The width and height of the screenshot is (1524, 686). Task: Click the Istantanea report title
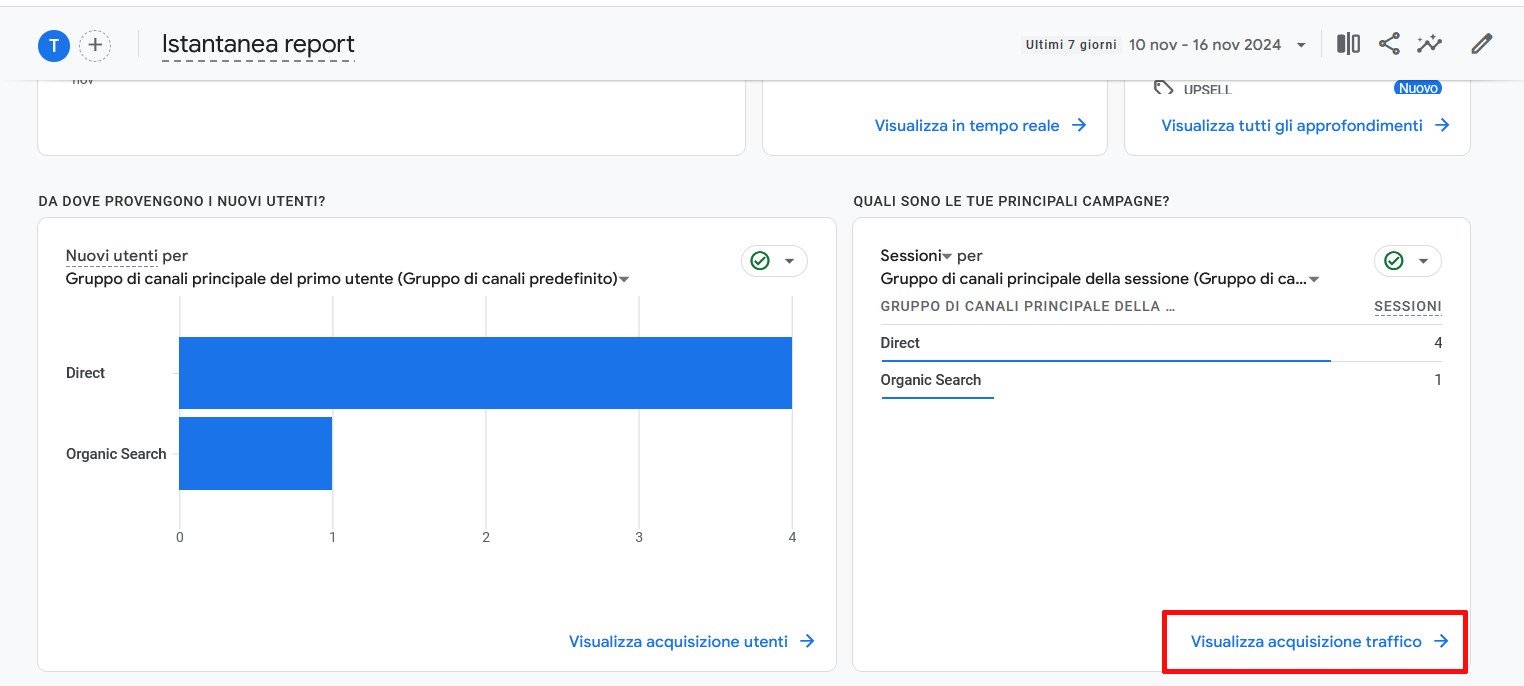[258, 44]
